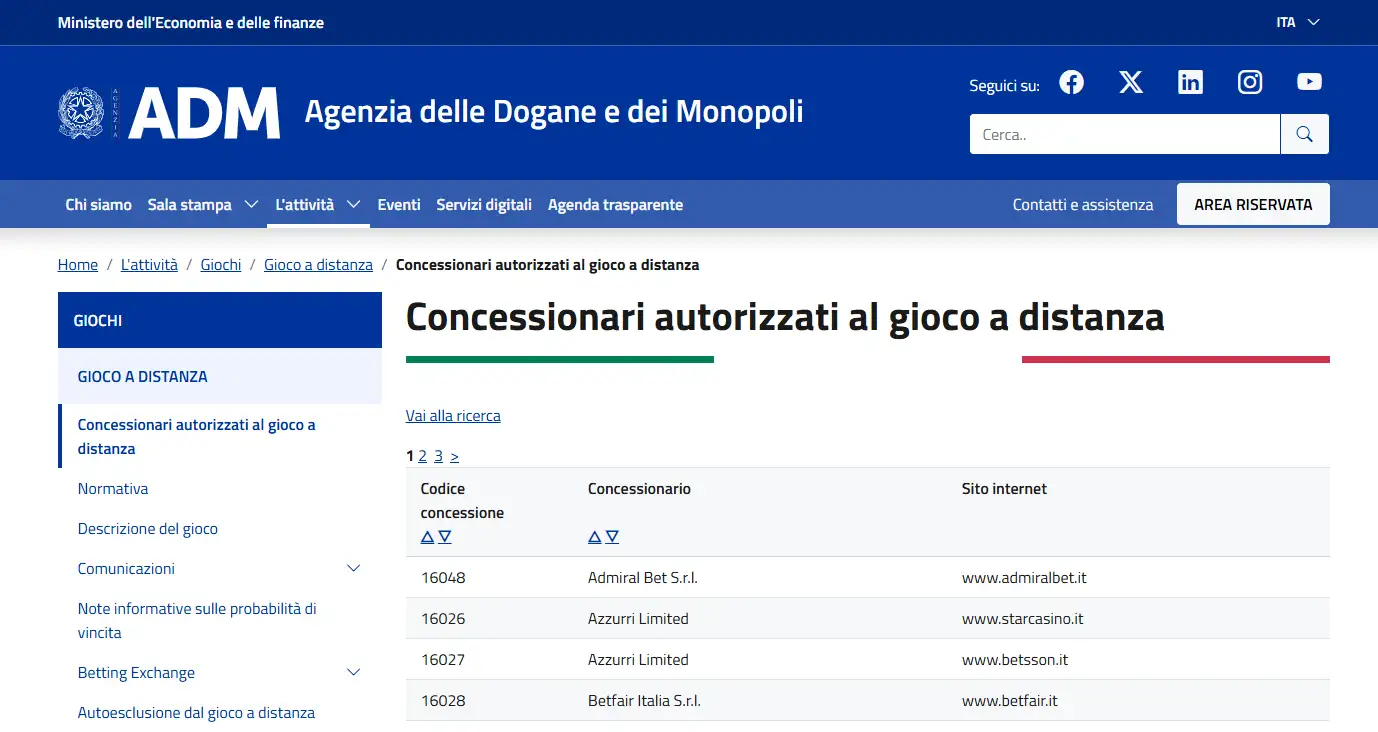Open Ministero dell'Economia e delle finanze link

click(x=191, y=22)
